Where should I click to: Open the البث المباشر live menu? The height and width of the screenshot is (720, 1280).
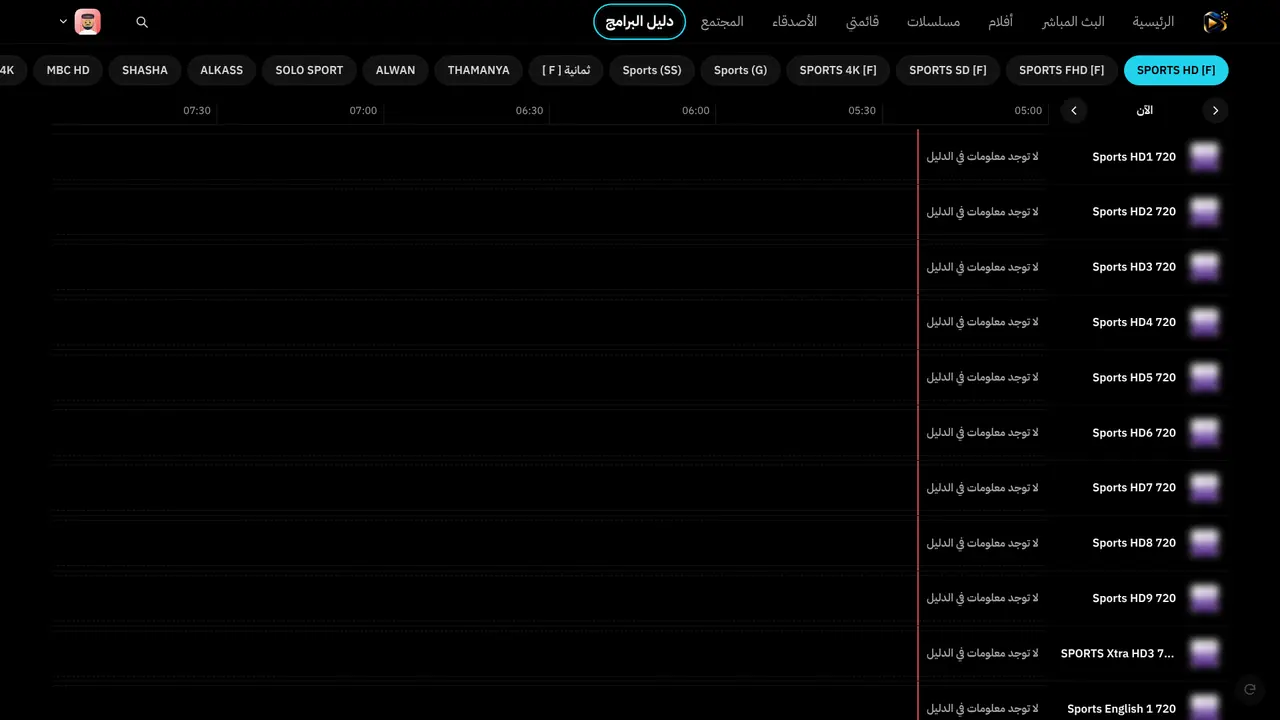point(1073,22)
